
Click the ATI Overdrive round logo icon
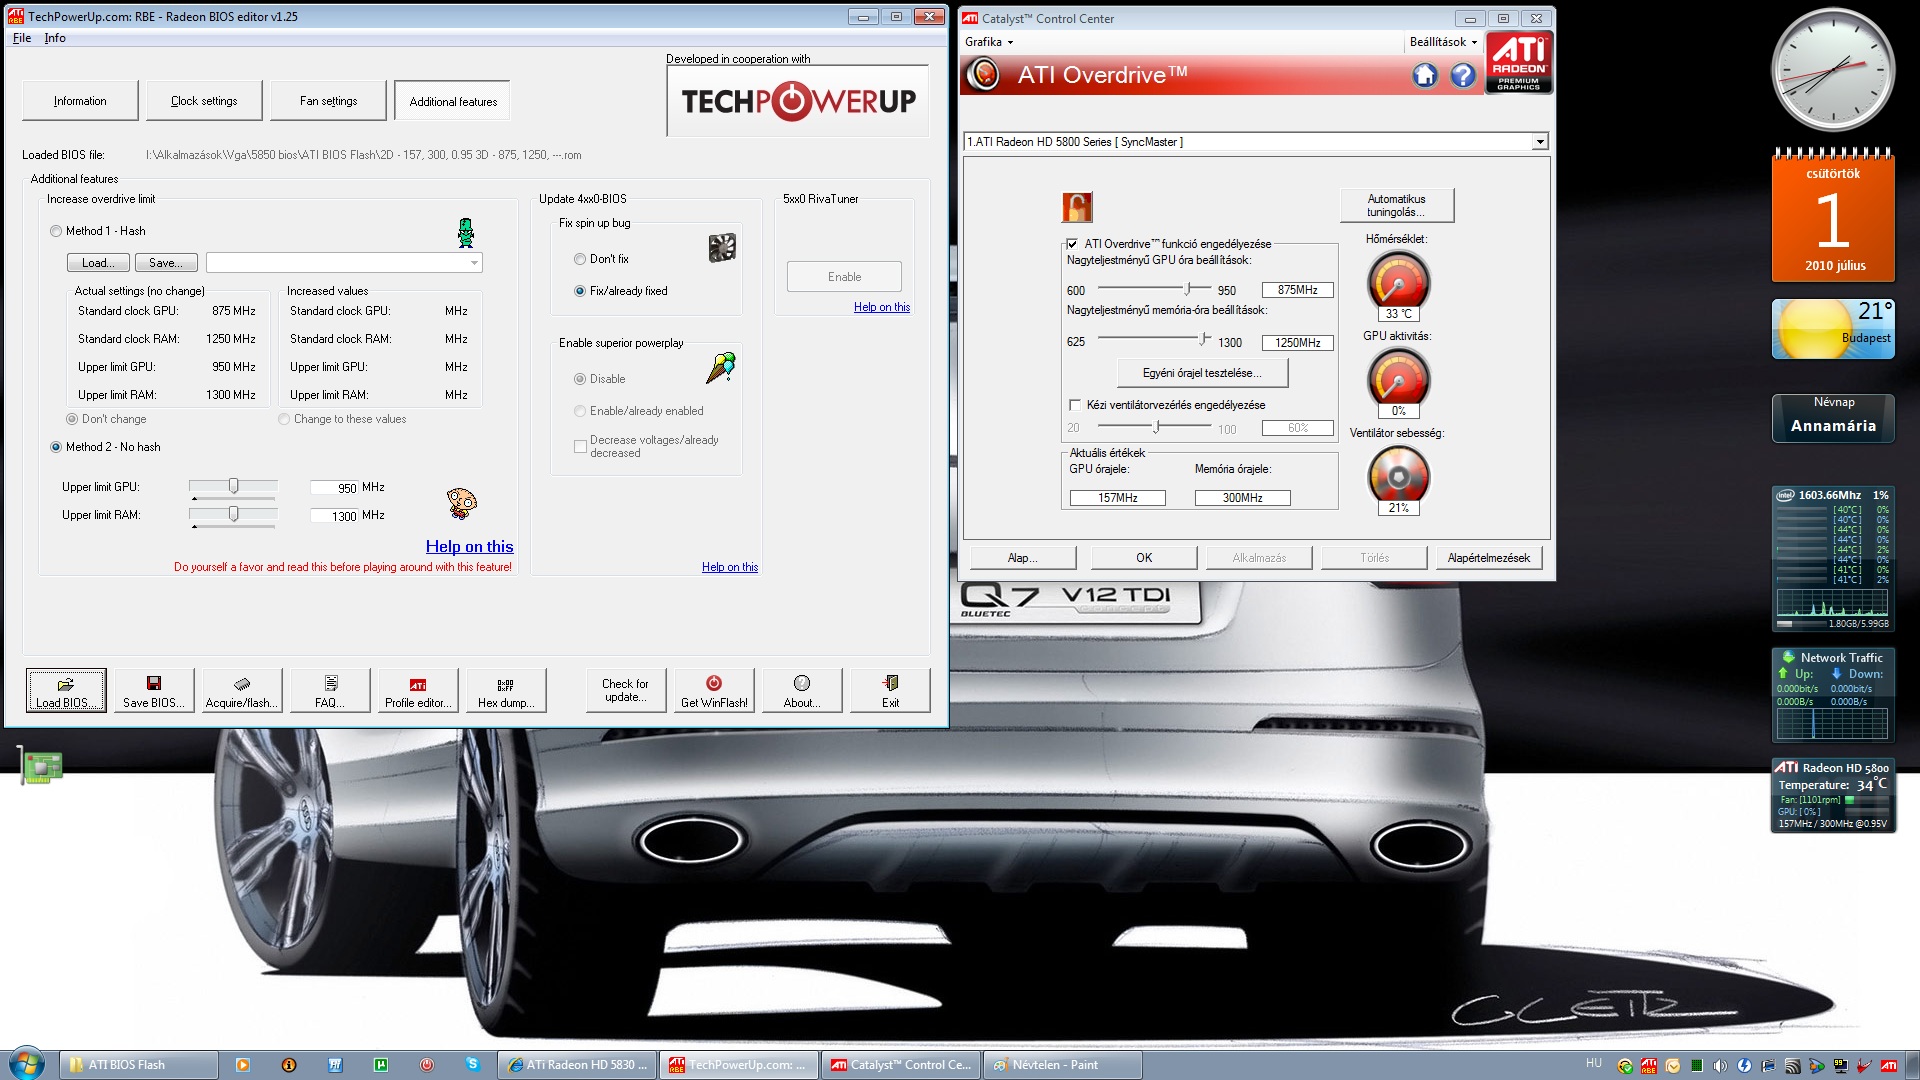(x=984, y=75)
